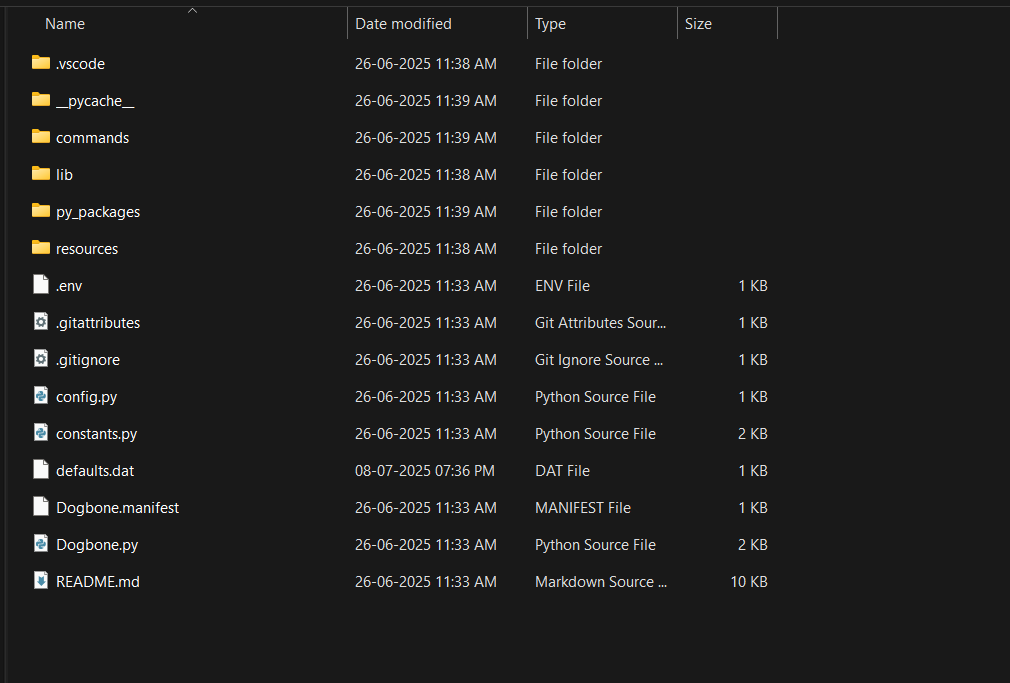Click the py_packages folder icon

pyautogui.click(x=41, y=211)
